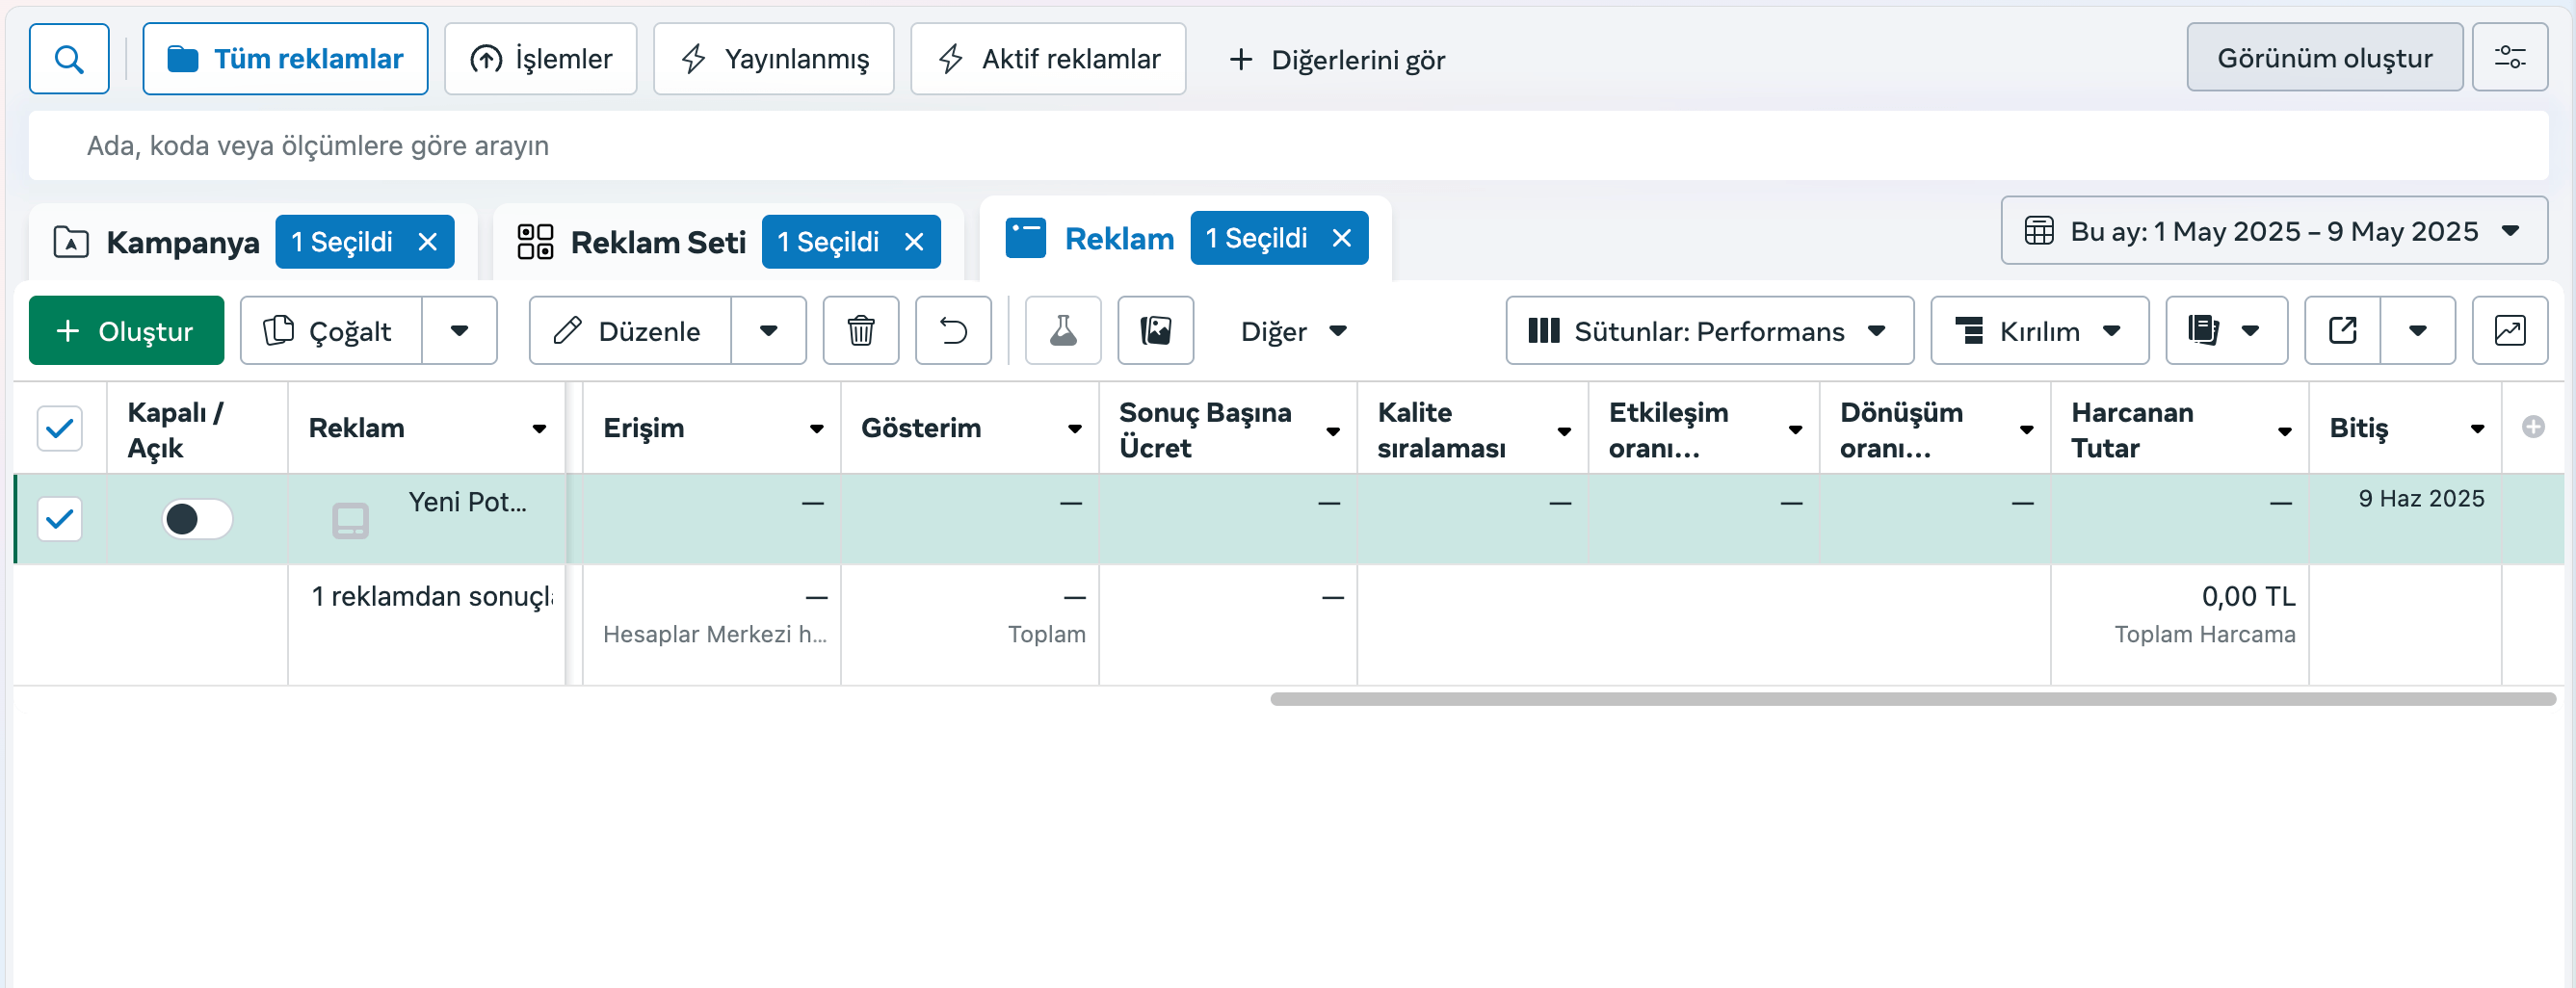Open the Bitiş column header menu
Image resolution: width=2576 pixels, height=988 pixels.
(2478, 429)
